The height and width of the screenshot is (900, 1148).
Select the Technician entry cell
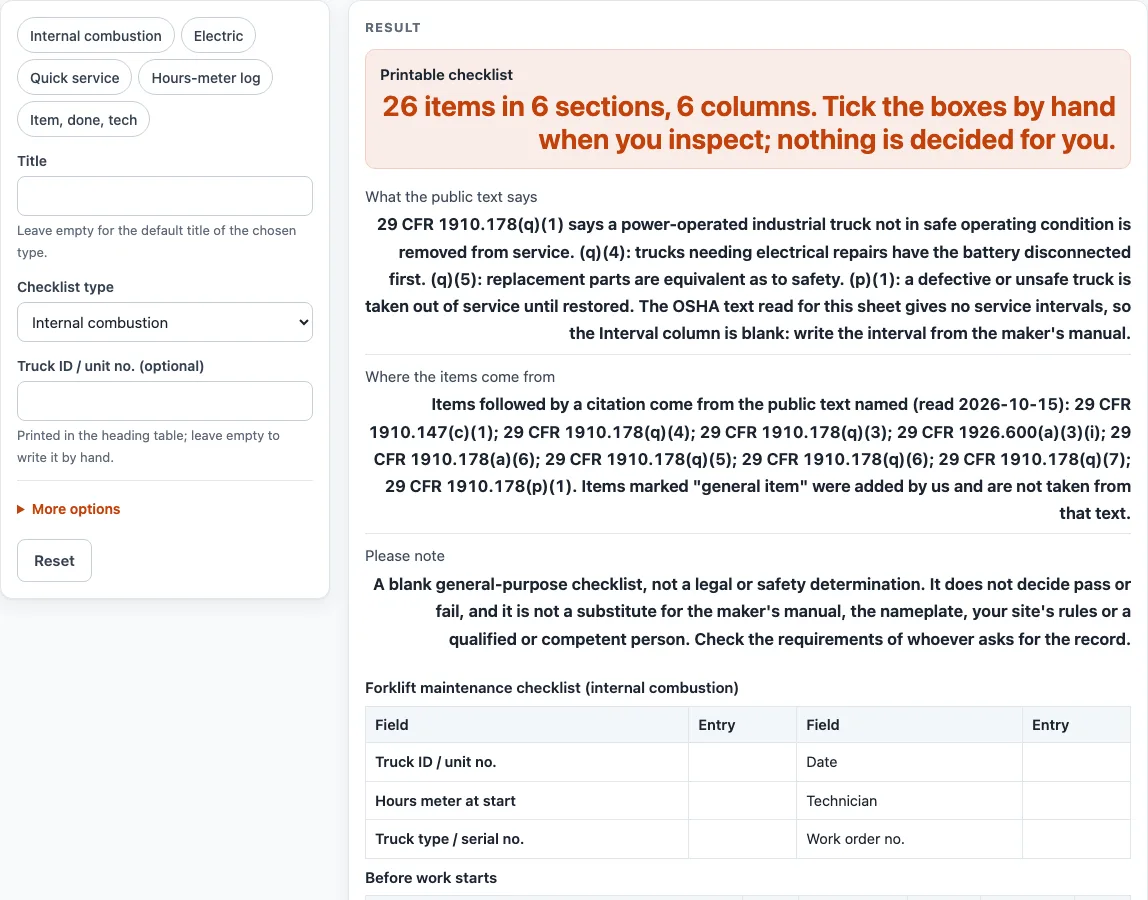point(1076,800)
